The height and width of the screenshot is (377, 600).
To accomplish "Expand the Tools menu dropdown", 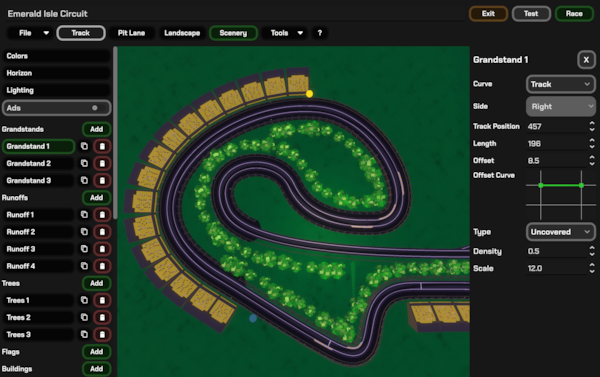I will tap(286, 33).
